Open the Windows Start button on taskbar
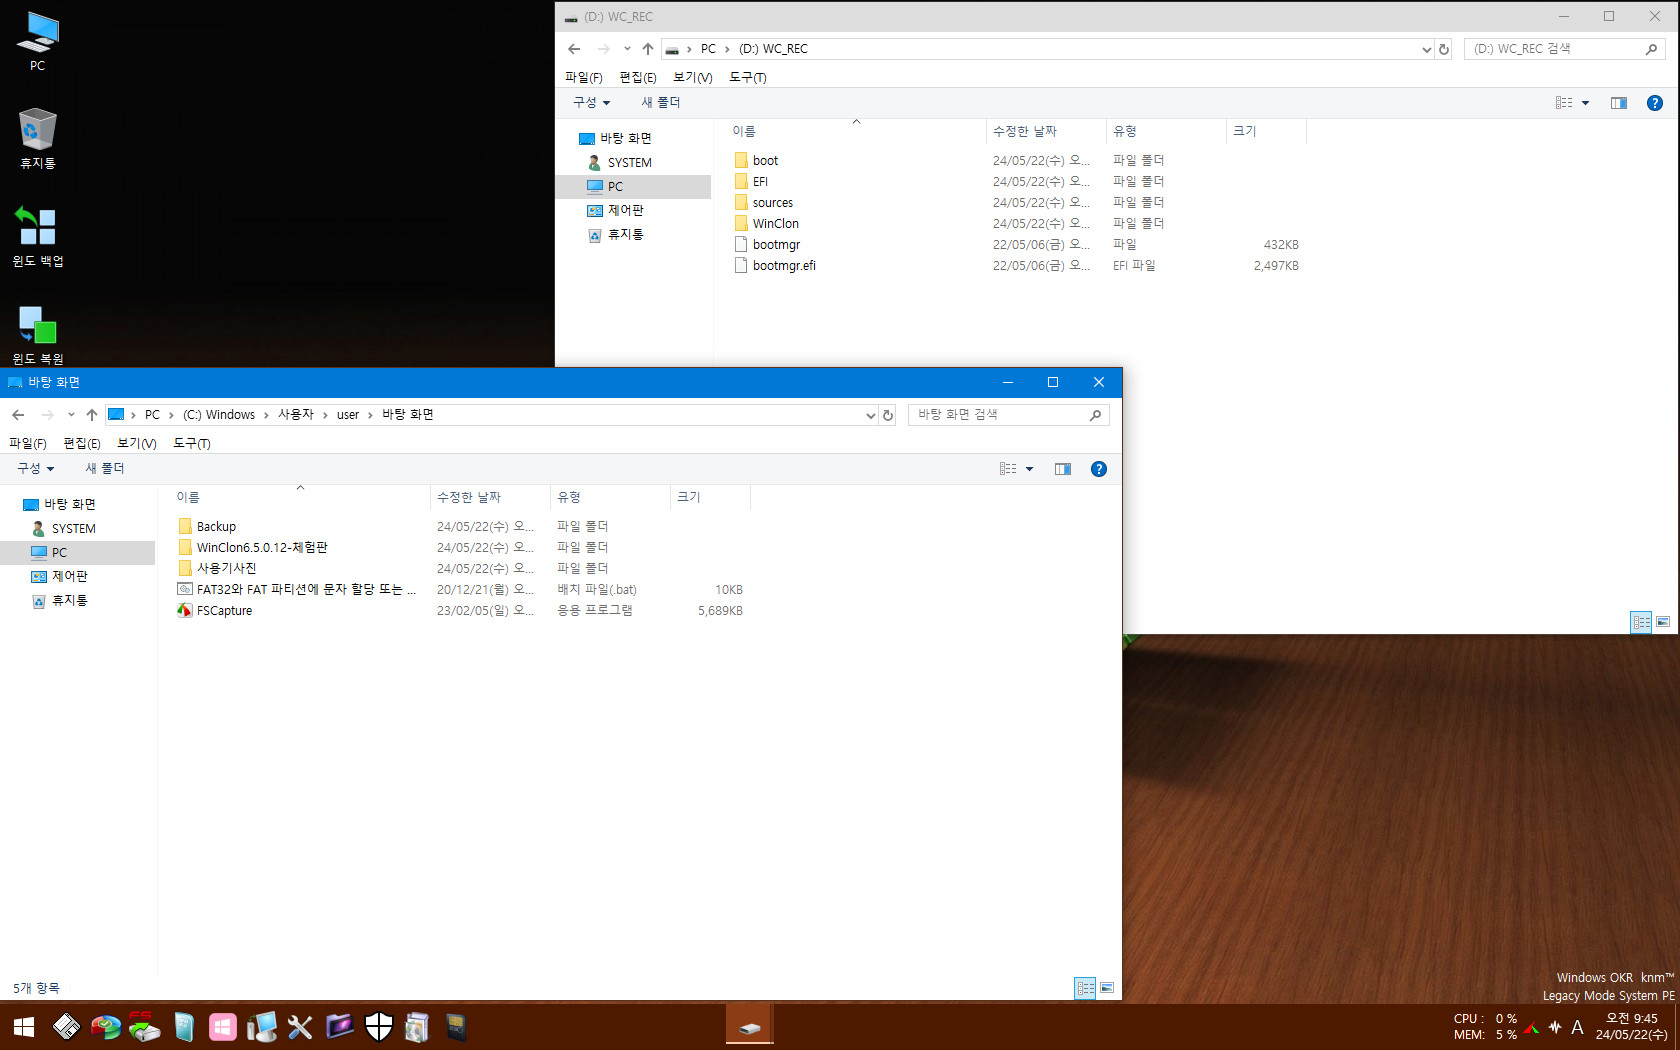This screenshot has width=1680, height=1050. (x=24, y=1027)
